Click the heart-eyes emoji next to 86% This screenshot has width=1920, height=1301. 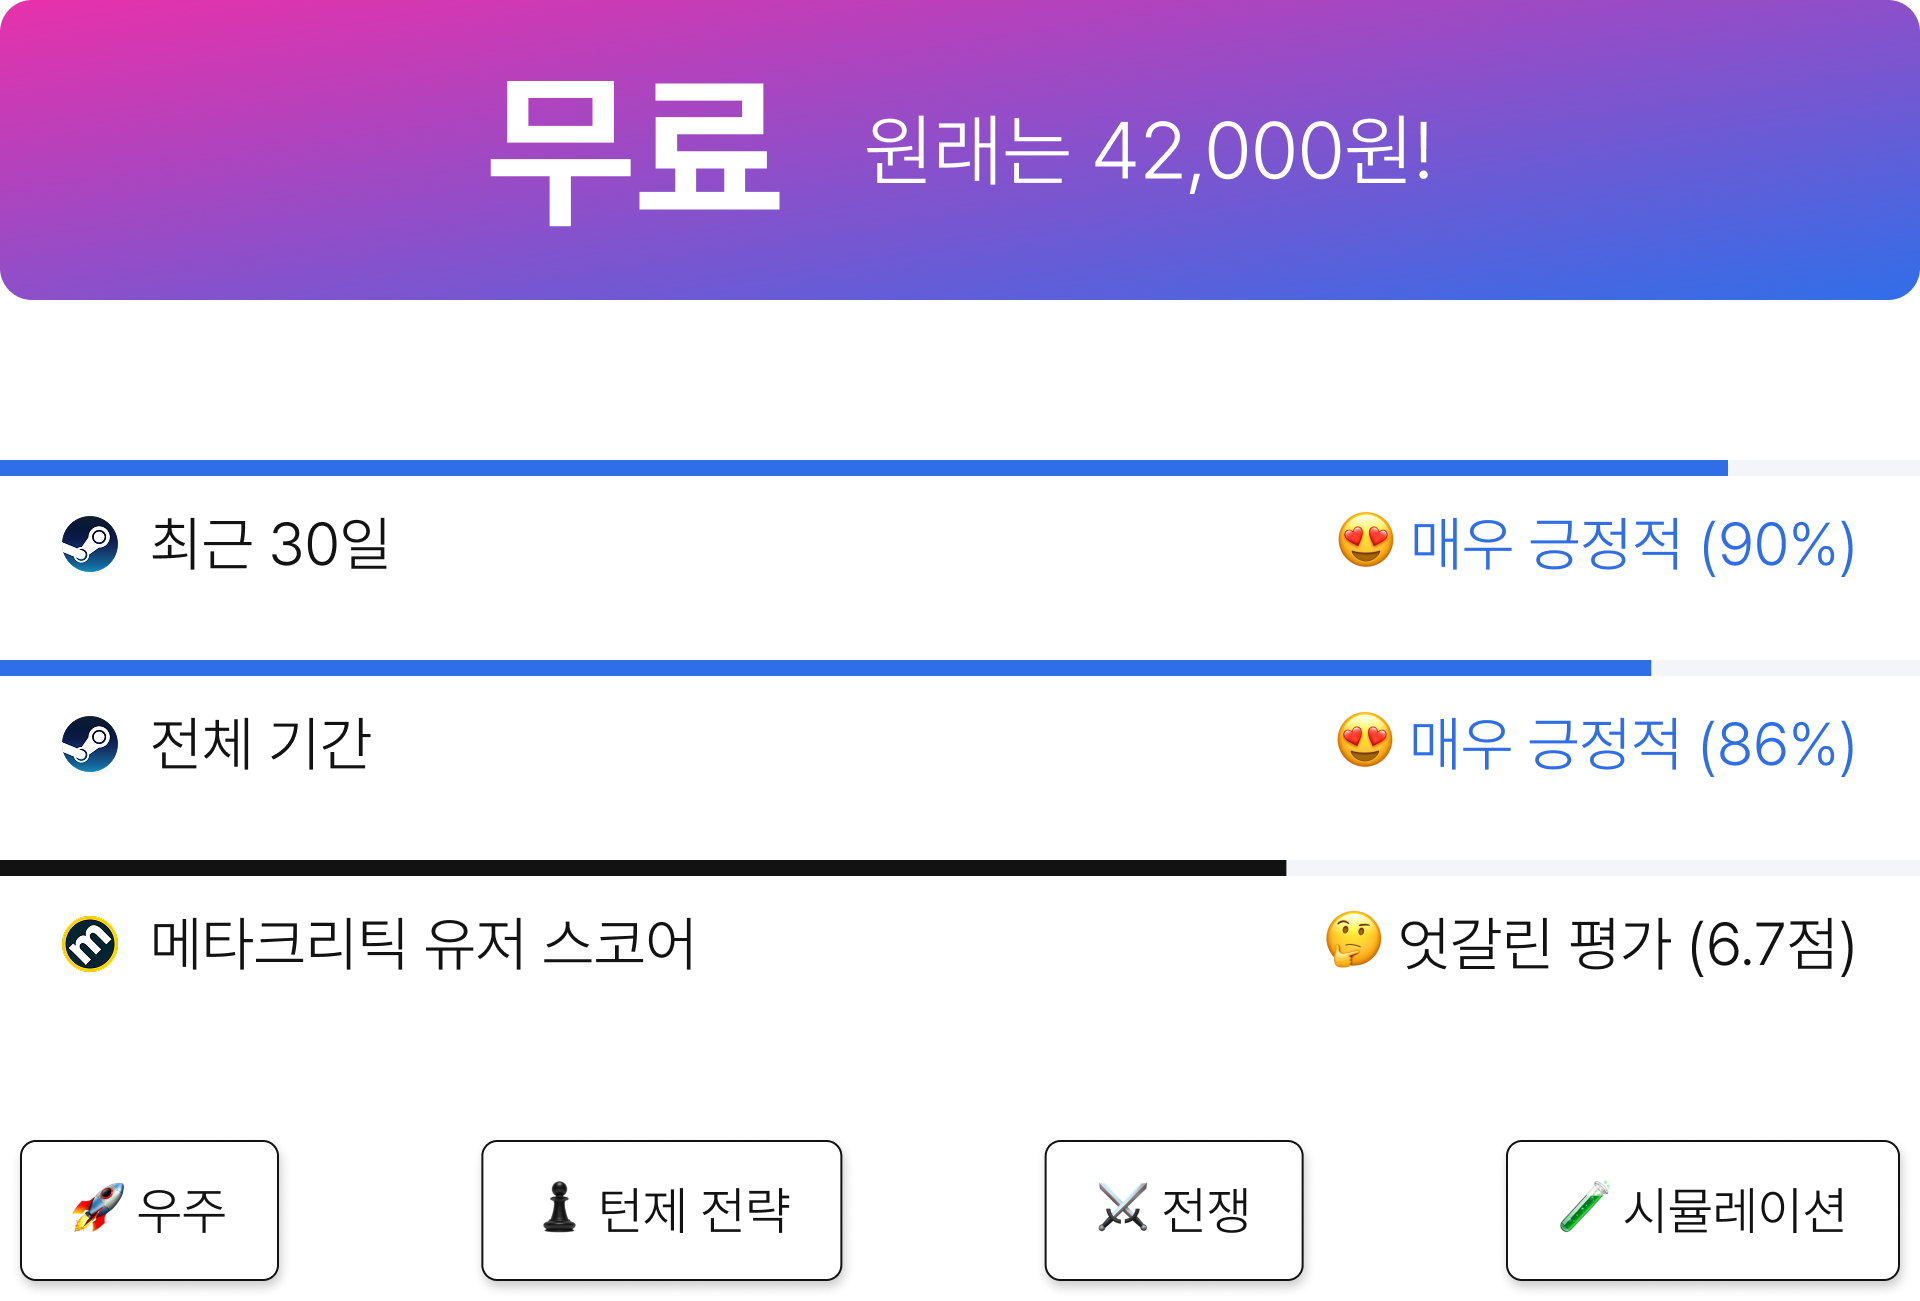(x=1365, y=741)
